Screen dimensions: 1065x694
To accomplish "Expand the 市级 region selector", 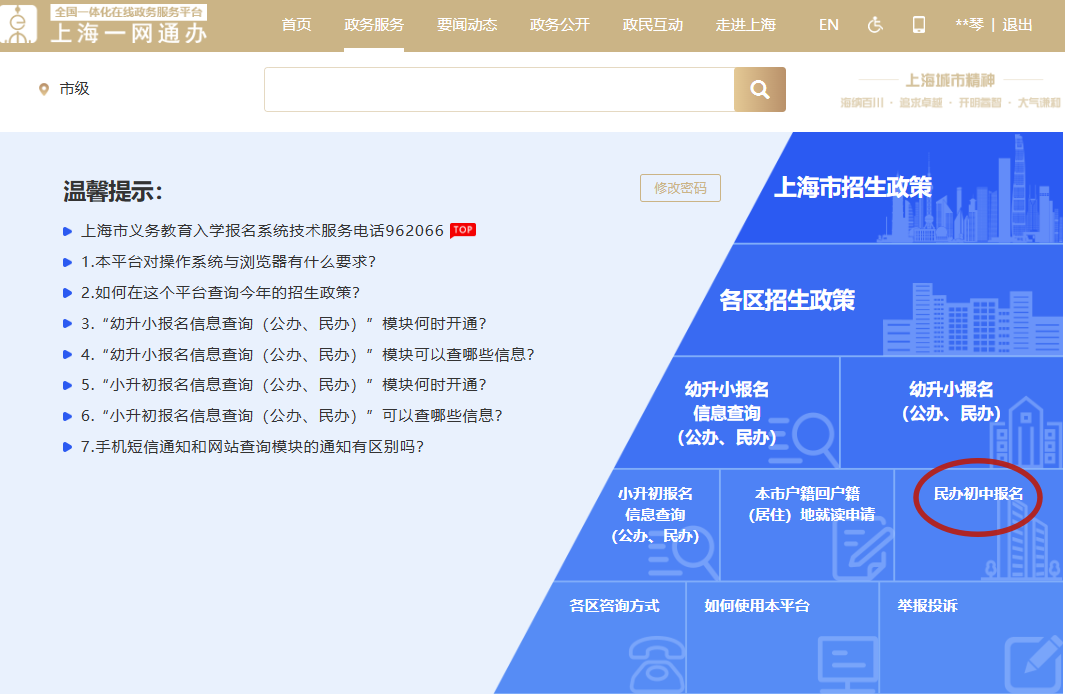I will click(x=74, y=89).
